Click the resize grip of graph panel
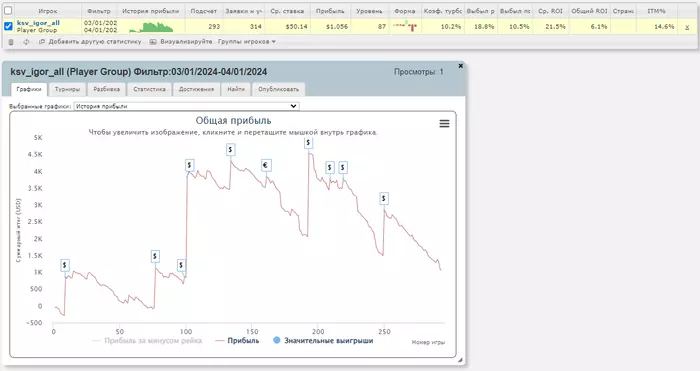Viewport: 700px width, 371px height. coord(460,360)
